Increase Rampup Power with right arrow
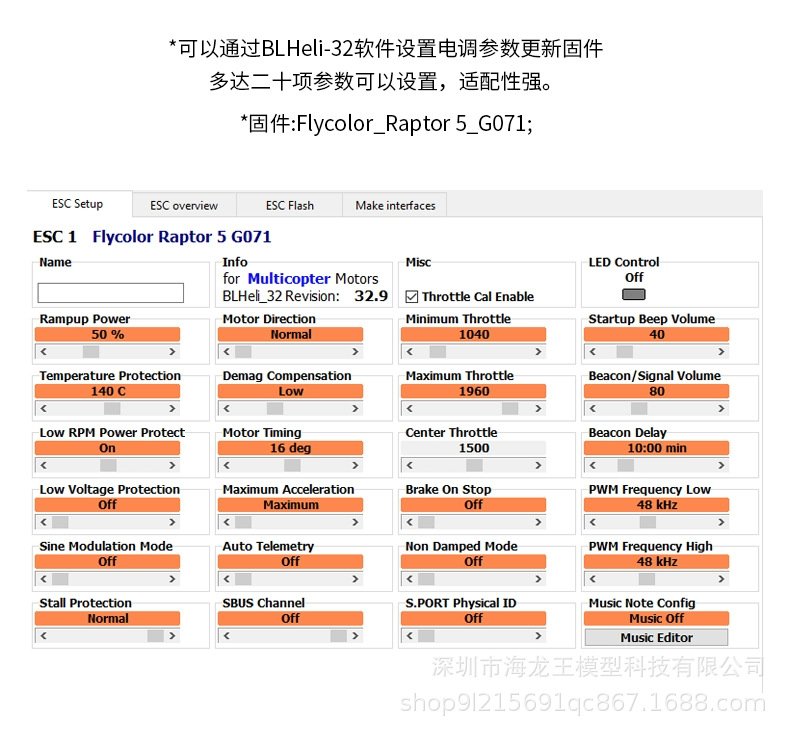The width and height of the screenshot is (790, 734). pyautogui.click(x=172, y=352)
